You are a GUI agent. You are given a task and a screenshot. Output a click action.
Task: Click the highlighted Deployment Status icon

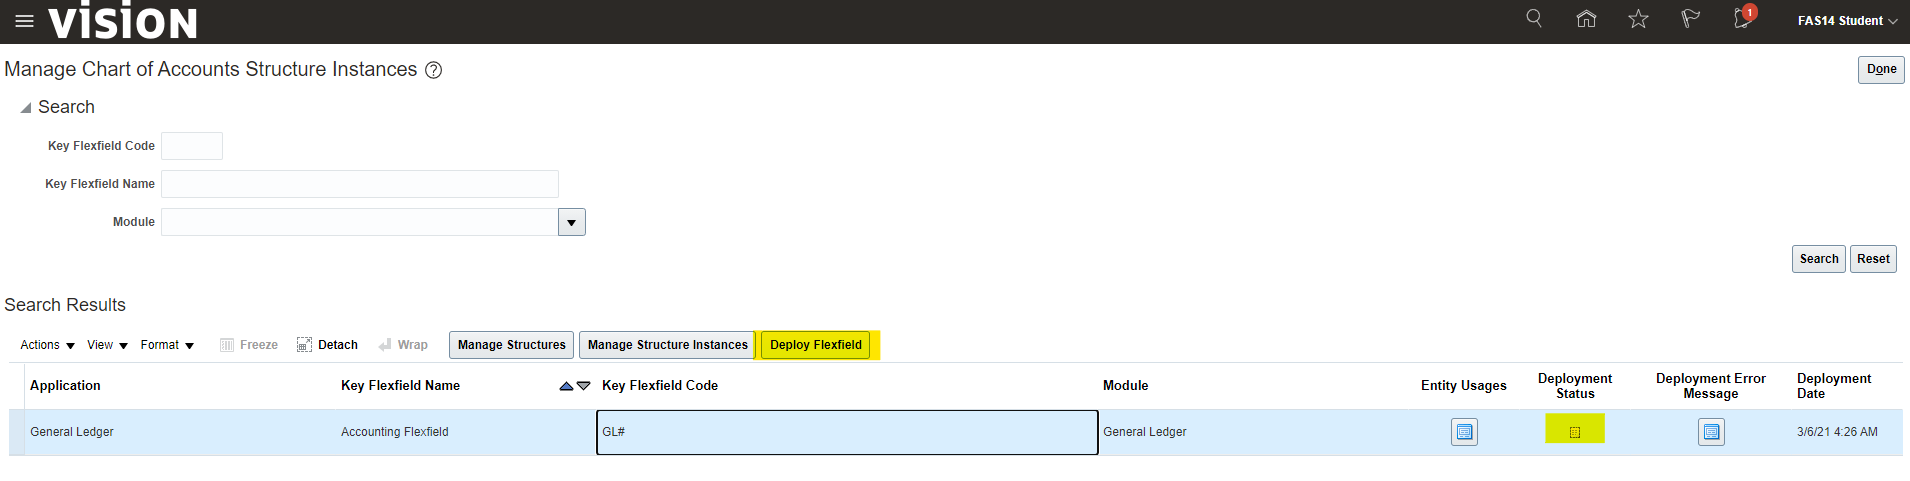[1575, 432]
